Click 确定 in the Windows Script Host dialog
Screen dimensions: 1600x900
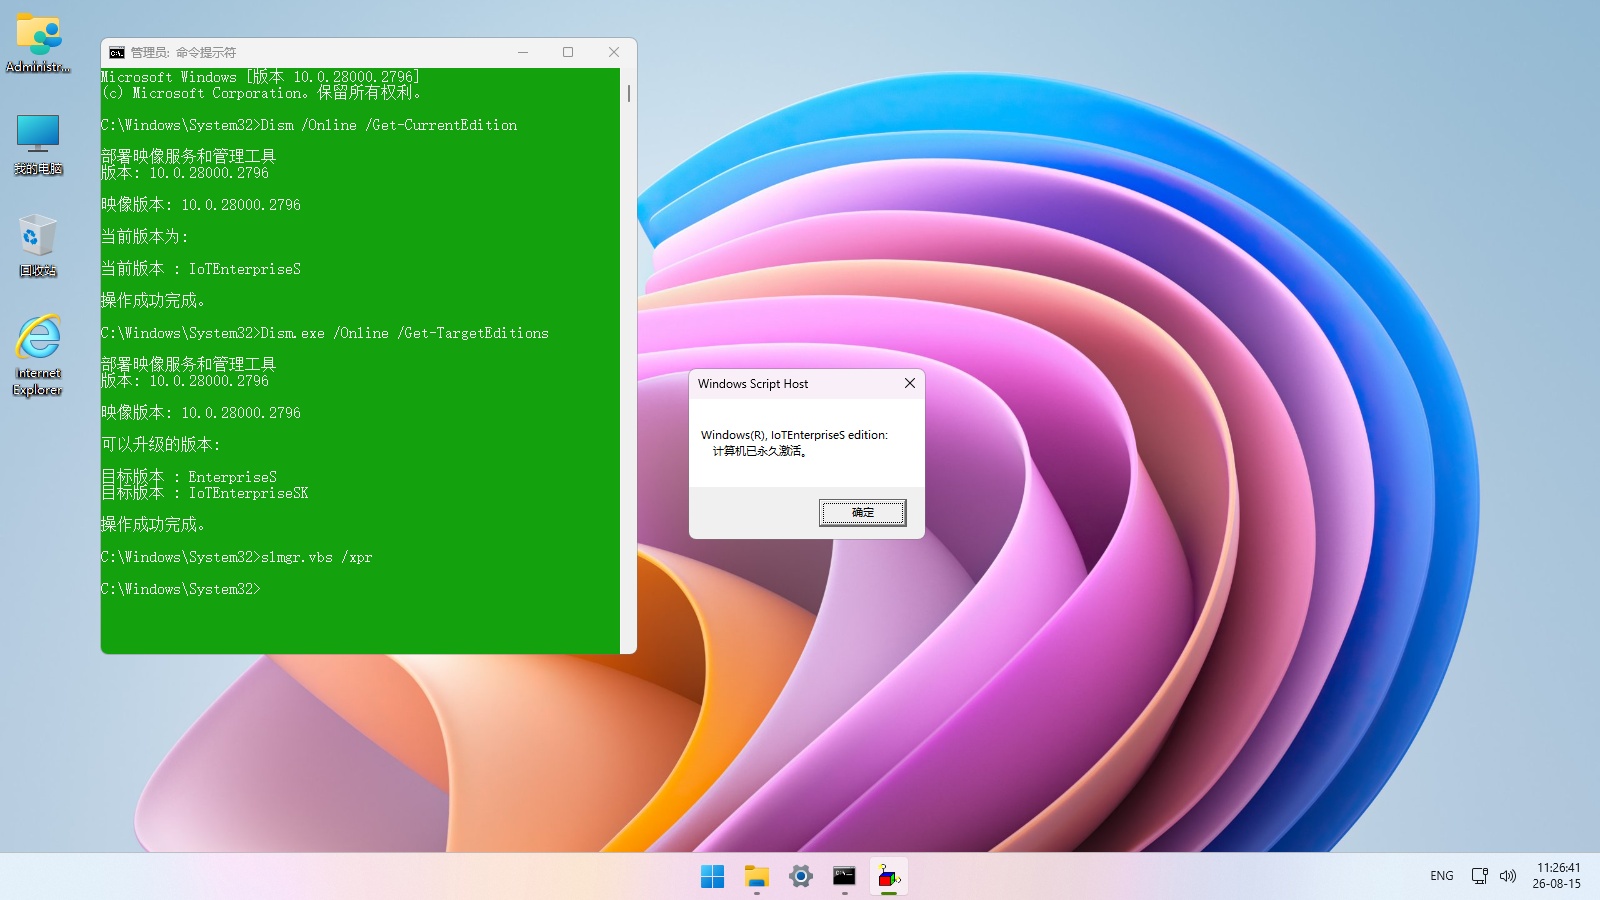pyautogui.click(x=863, y=512)
